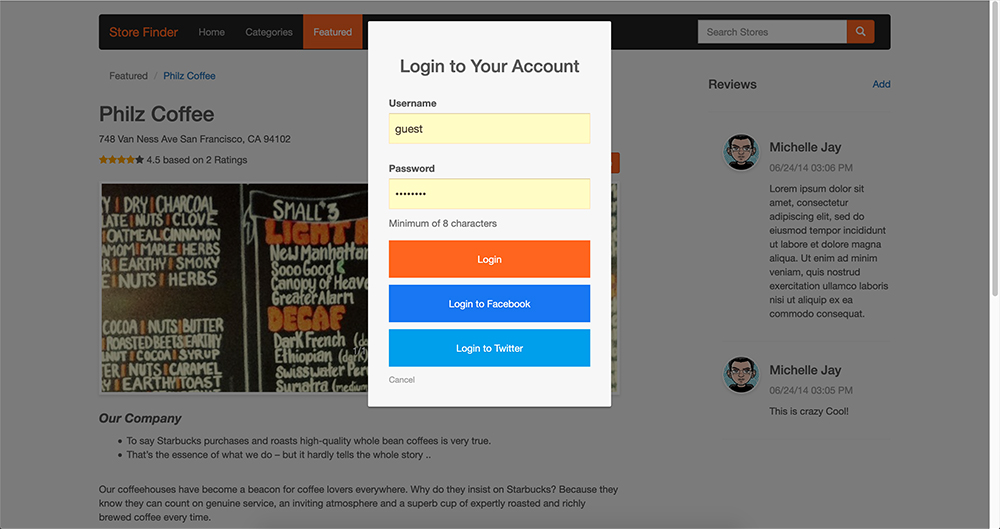The image size is (1000, 529).
Task: Open the Categories nav item
Action: pyautogui.click(x=269, y=32)
